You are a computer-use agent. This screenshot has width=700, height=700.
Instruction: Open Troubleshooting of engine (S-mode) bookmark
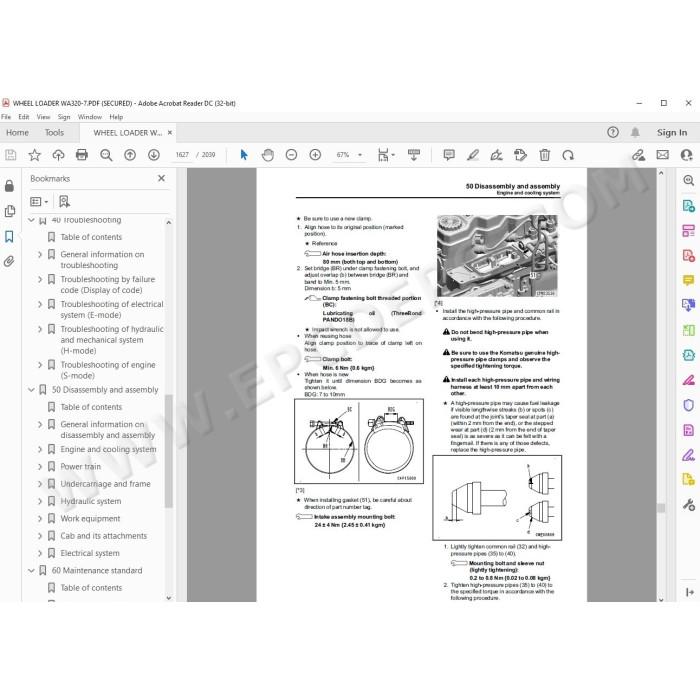[x=108, y=370]
